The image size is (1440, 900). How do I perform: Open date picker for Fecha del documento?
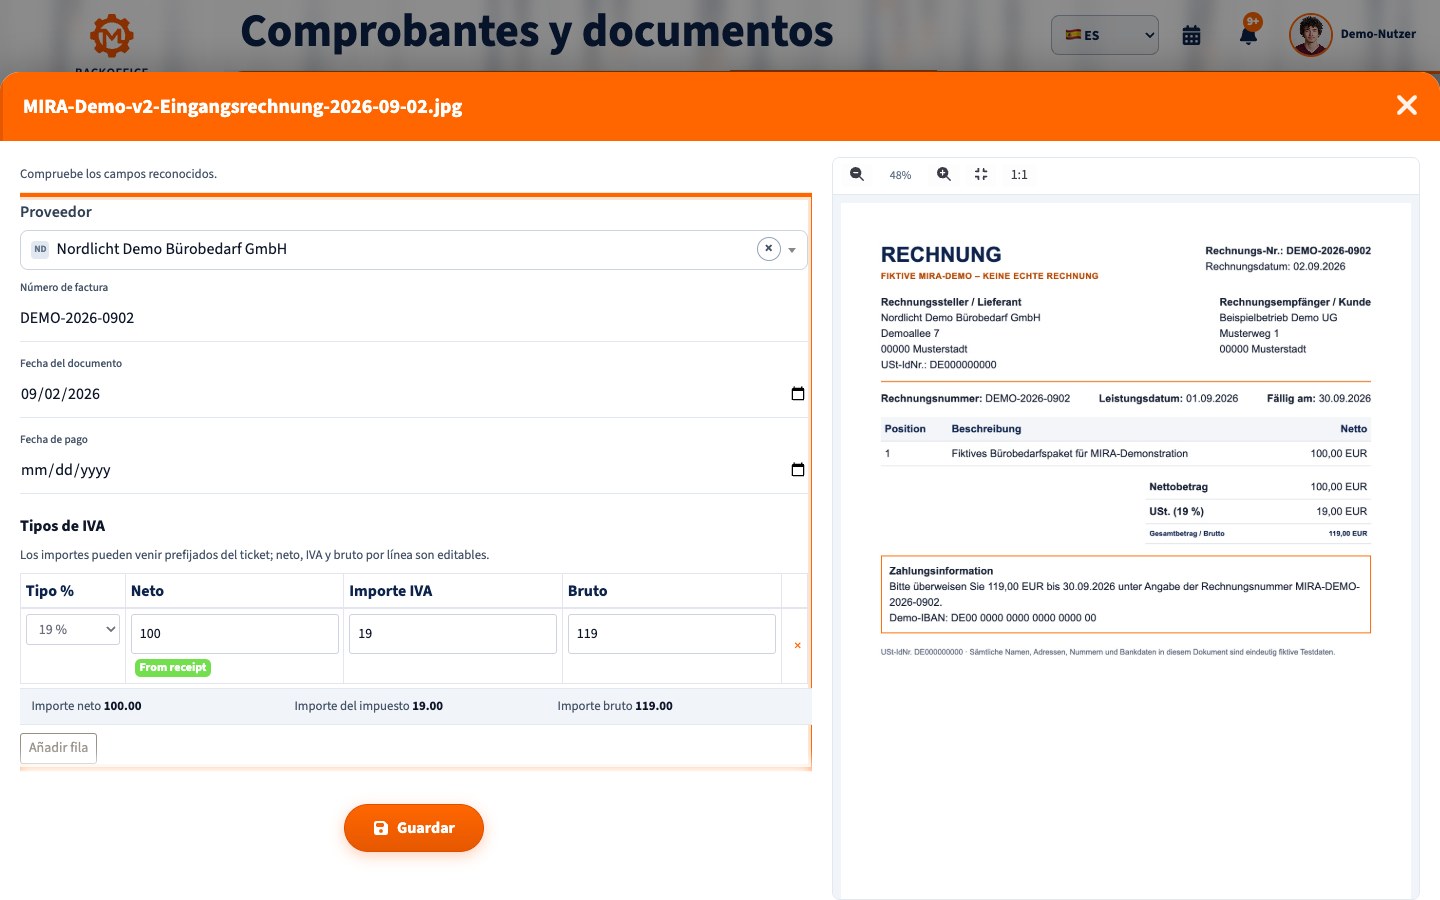pyautogui.click(x=798, y=393)
